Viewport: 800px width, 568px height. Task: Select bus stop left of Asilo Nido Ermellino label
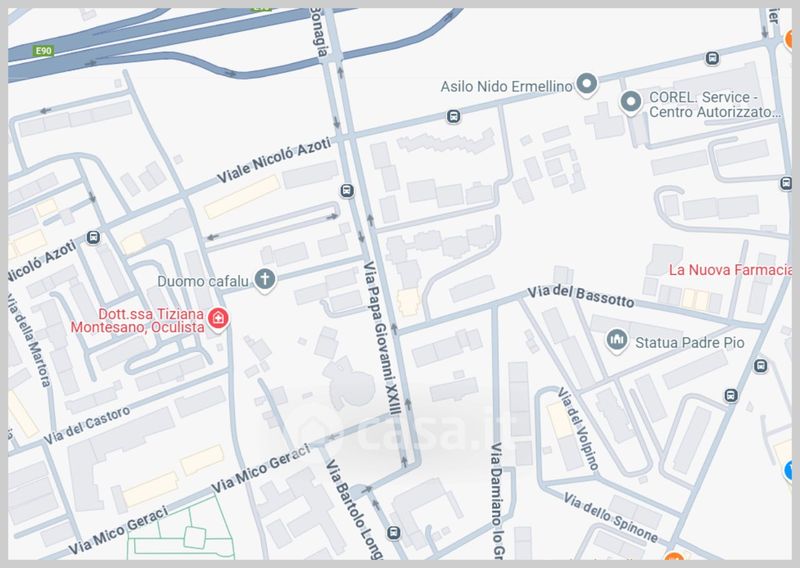453,117
